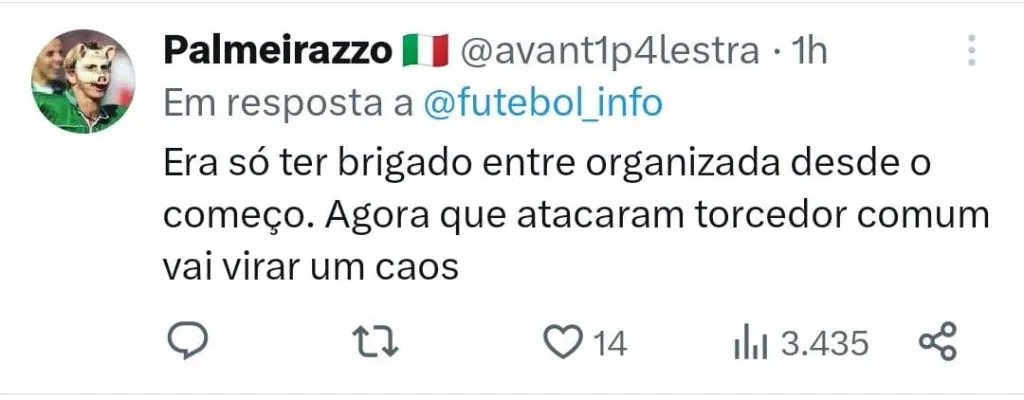Open the @futebol_info mention link
The image size is (1024, 400).
click(x=543, y=103)
